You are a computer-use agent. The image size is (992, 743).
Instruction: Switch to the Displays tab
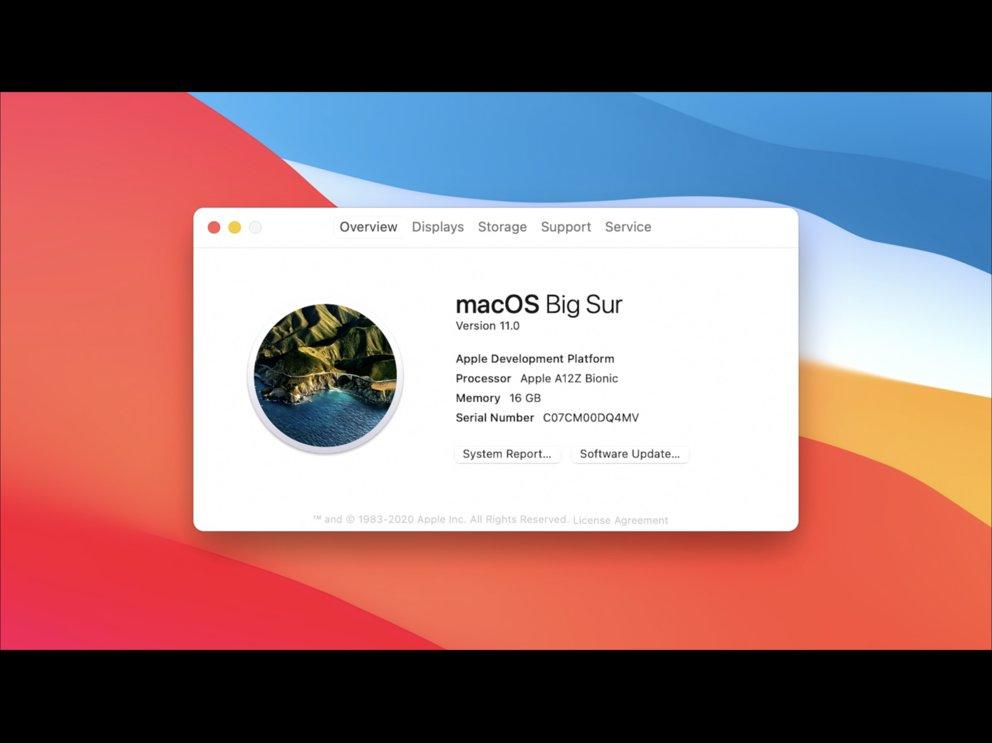pyautogui.click(x=438, y=227)
